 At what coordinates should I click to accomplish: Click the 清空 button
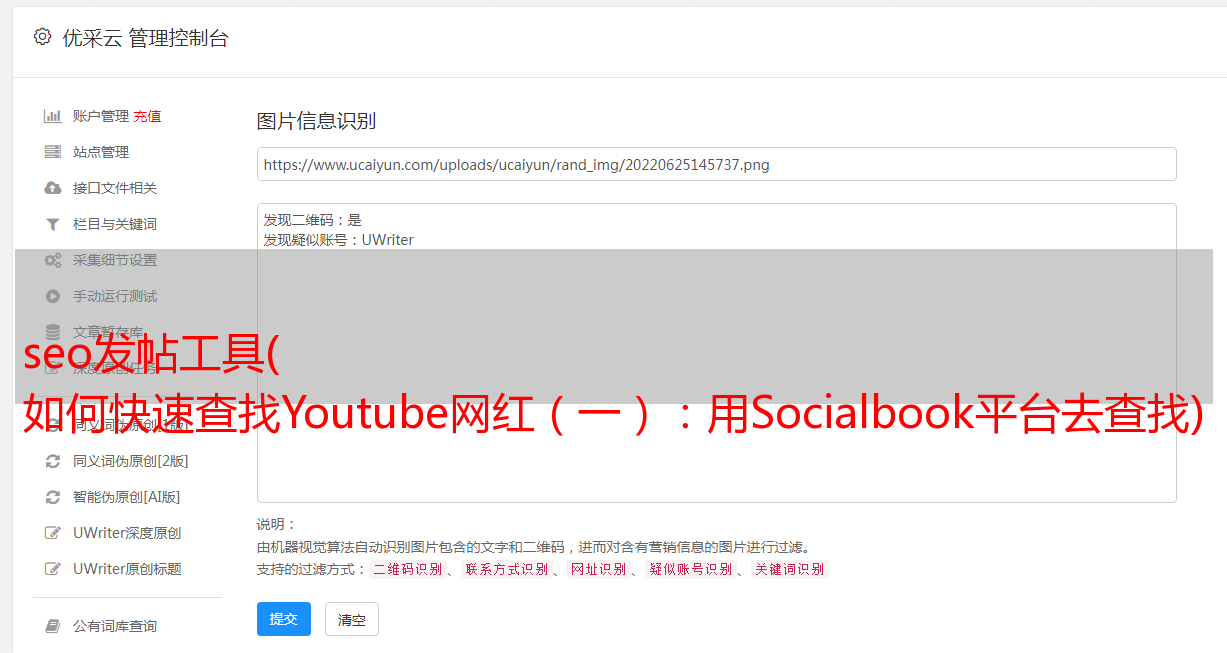[352, 619]
